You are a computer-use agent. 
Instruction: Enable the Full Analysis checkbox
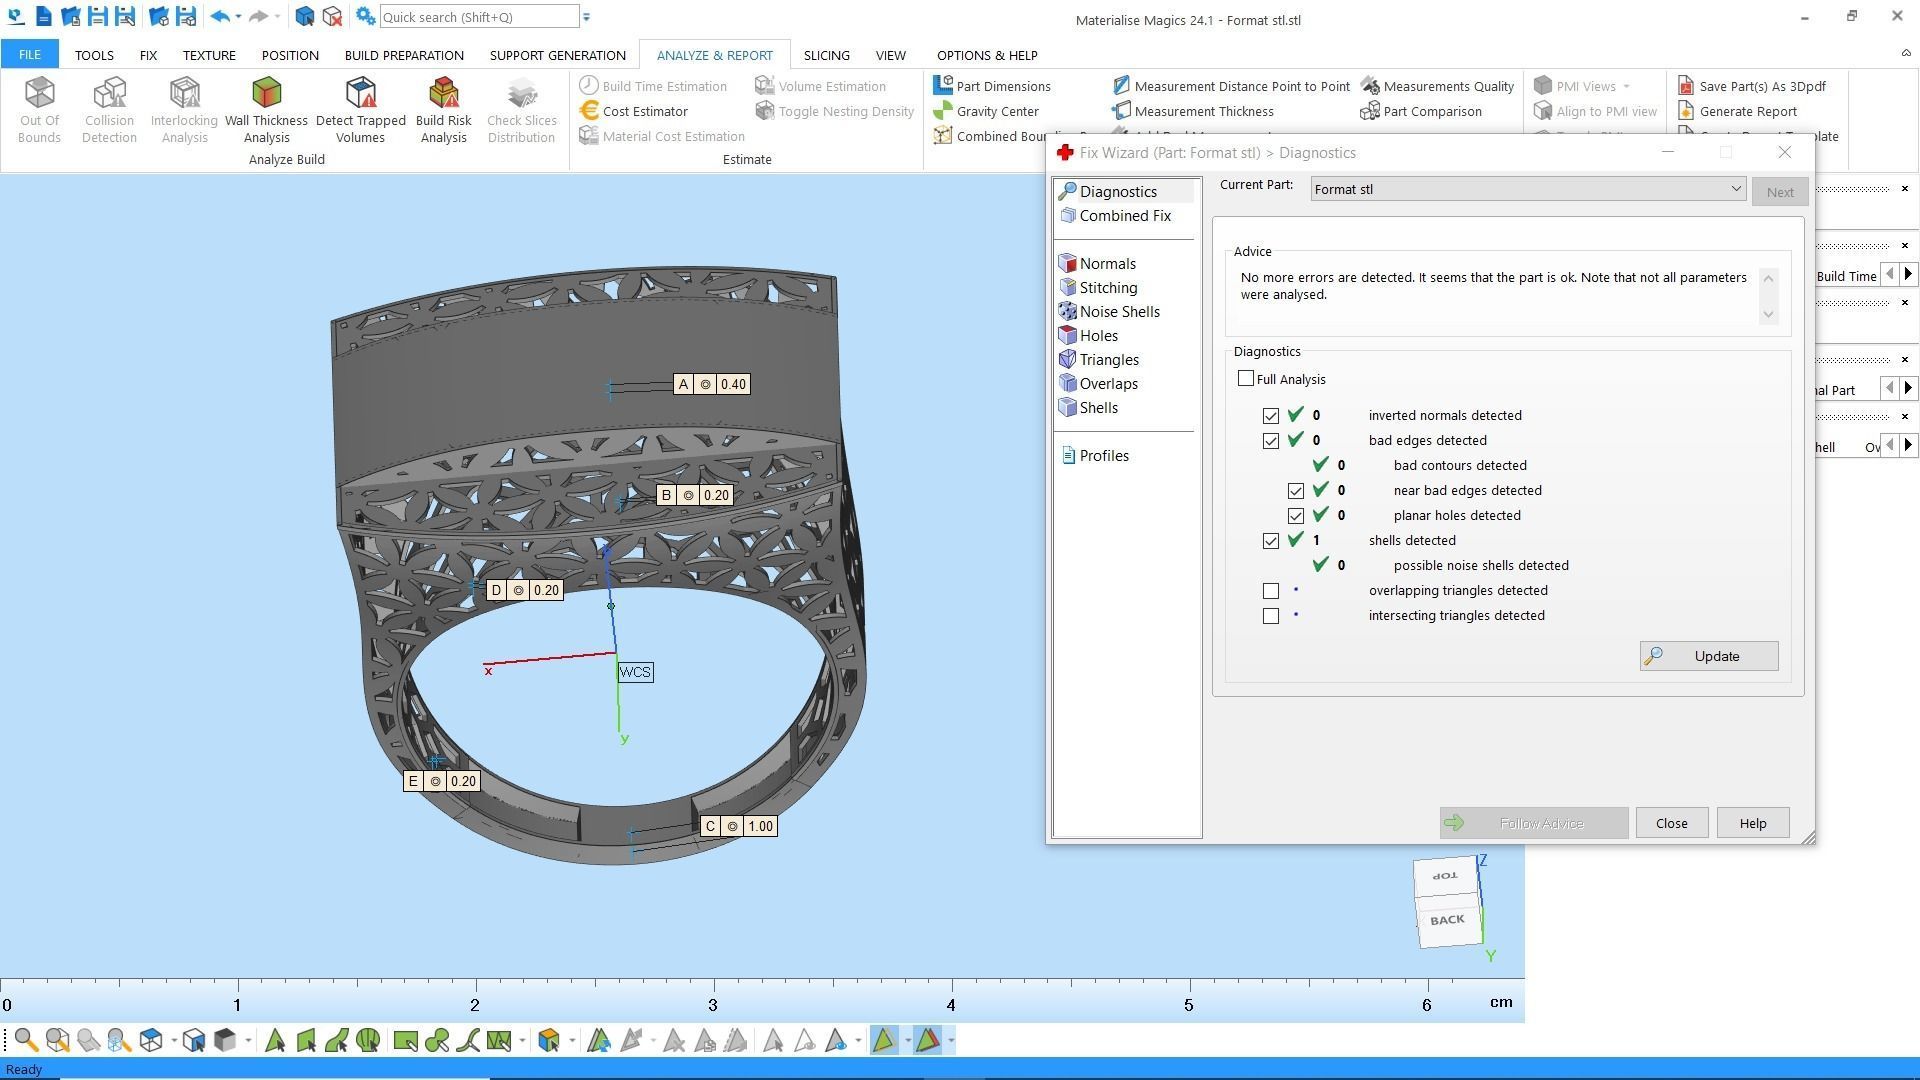1246,379
